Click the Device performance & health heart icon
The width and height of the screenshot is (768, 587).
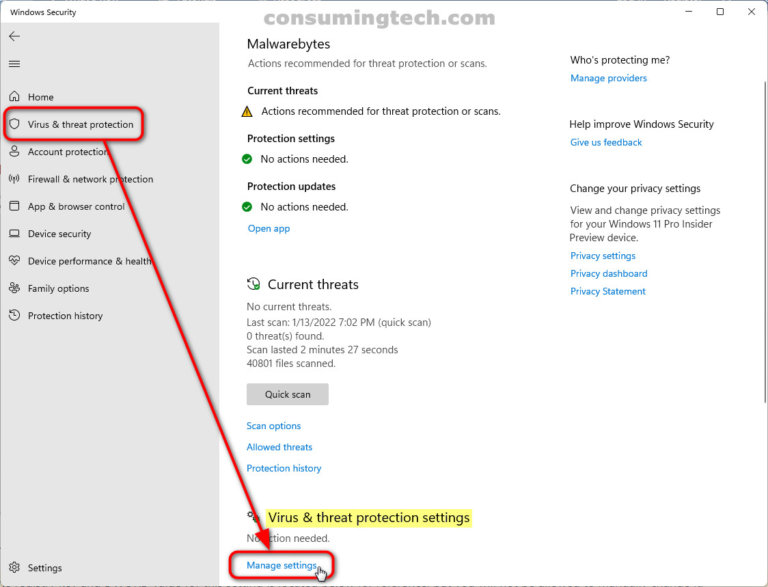(14, 261)
